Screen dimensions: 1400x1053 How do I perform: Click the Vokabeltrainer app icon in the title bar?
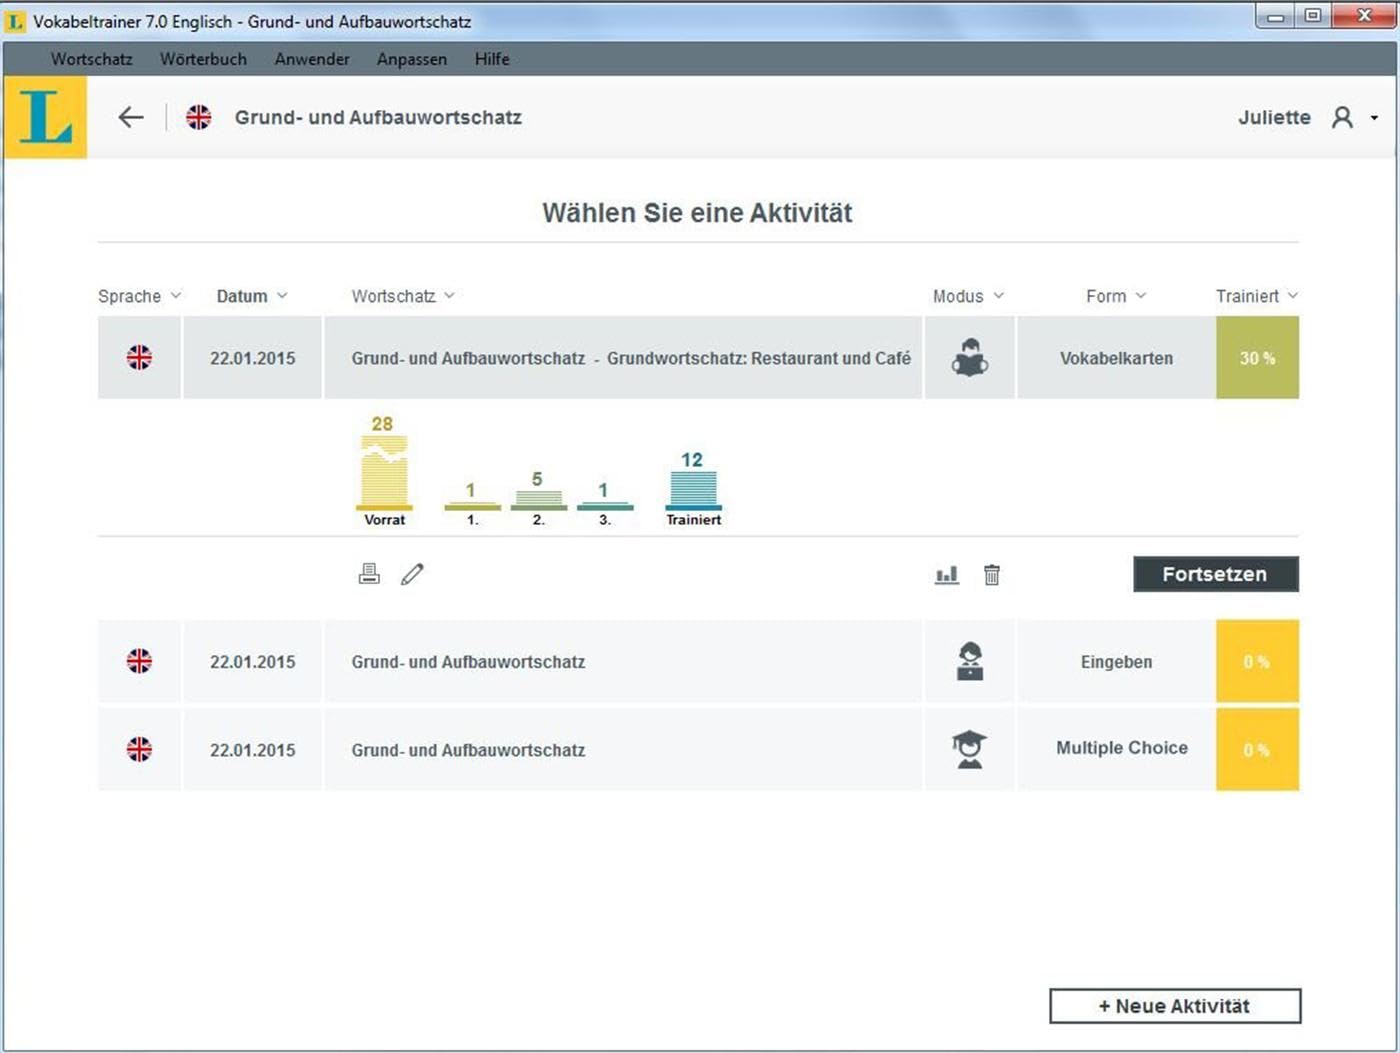[15, 20]
